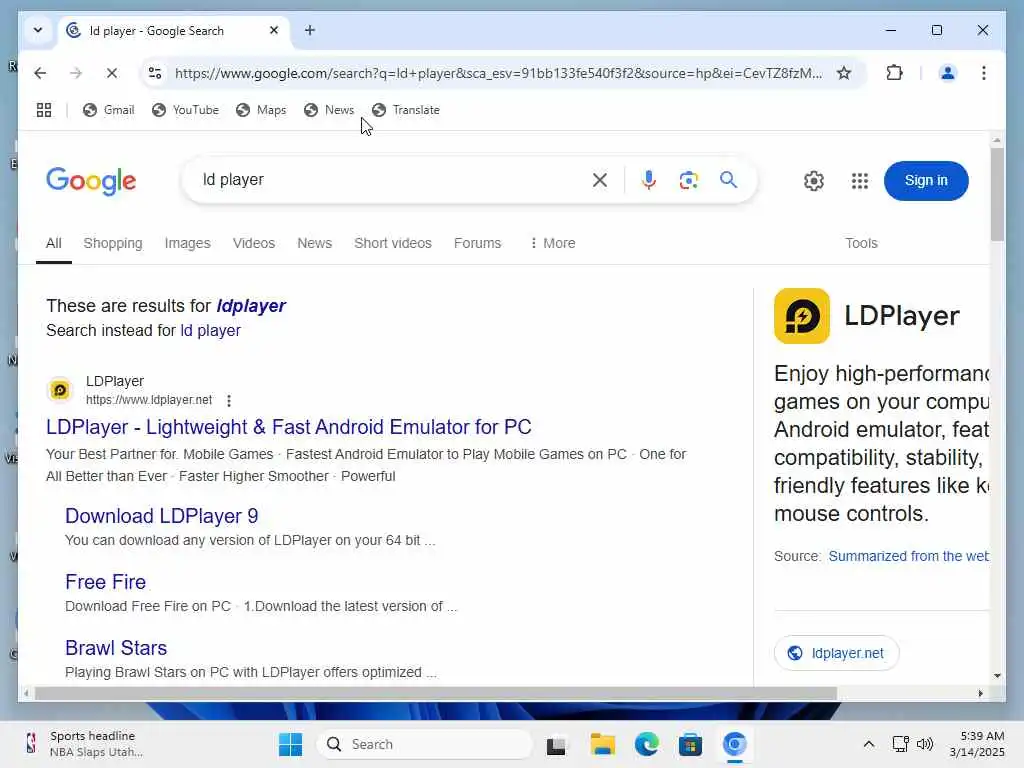The height and width of the screenshot is (768, 1024).
Task: Switch to the Short videos tab
Action: click(393, 244)
